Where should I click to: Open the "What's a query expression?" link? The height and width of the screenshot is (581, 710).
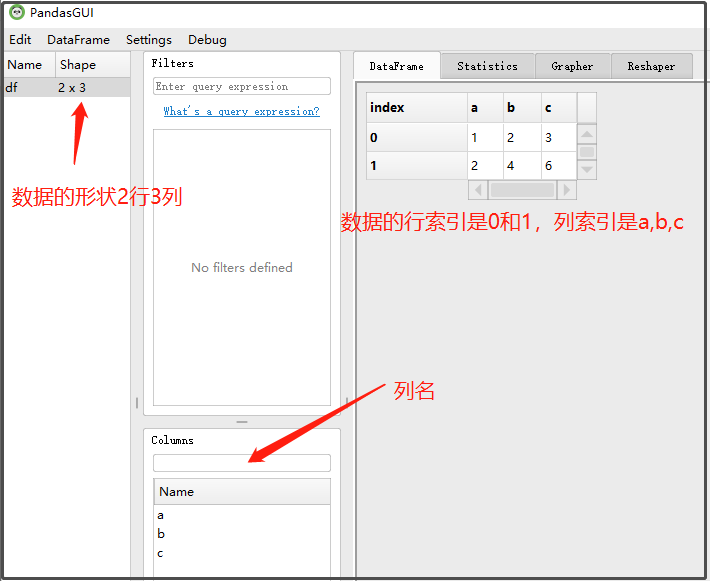pos(241,111)
